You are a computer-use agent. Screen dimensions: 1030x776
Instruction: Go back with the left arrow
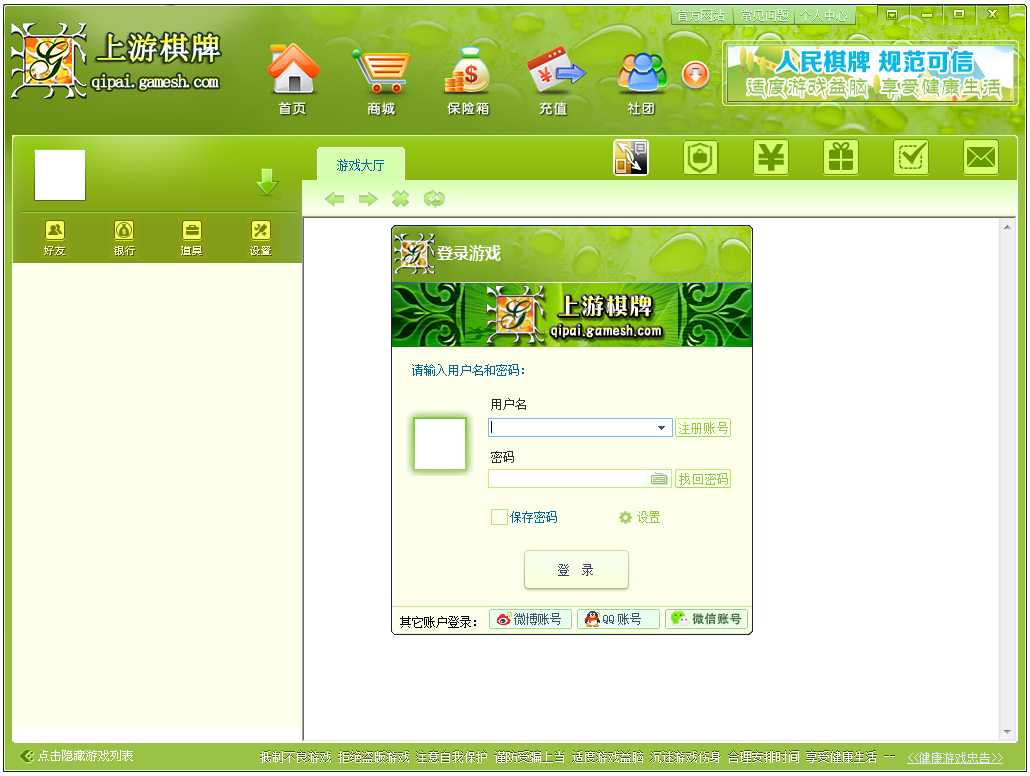tap(334, 198)
